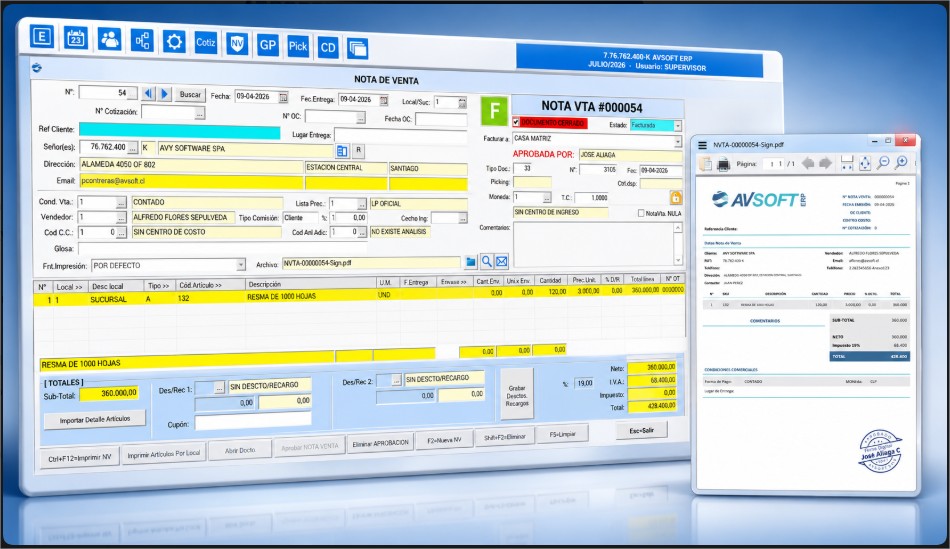Browse for Archivo with the folder icon
Screen dimensions: 950x549
point(471,262)
